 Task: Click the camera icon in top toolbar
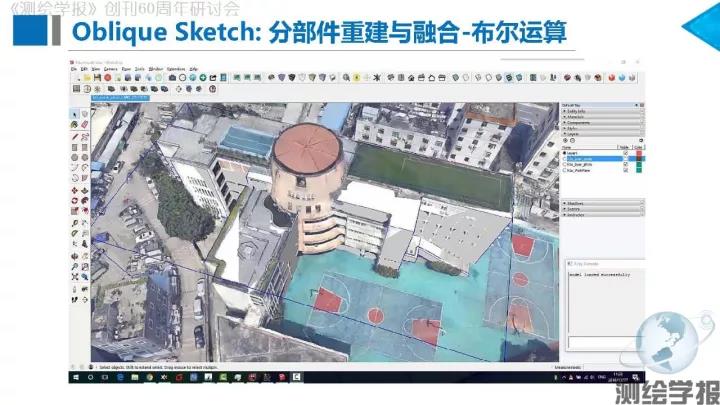pyautogui.click(x=172, y=78)
